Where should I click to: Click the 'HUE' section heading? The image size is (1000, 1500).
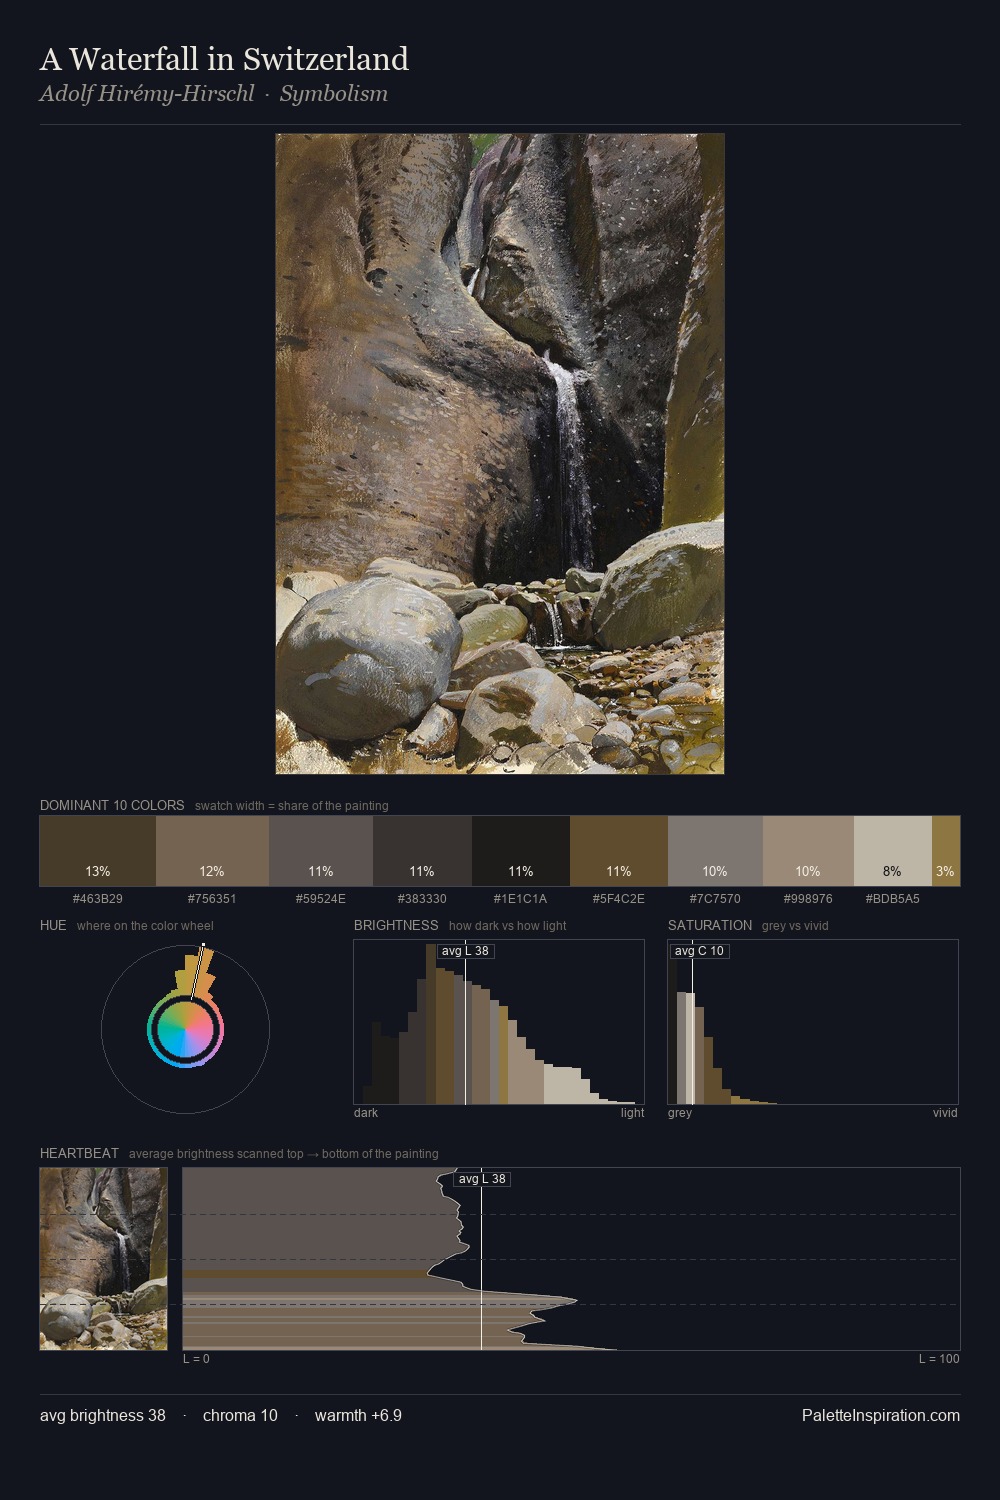(x=53, y=925)
